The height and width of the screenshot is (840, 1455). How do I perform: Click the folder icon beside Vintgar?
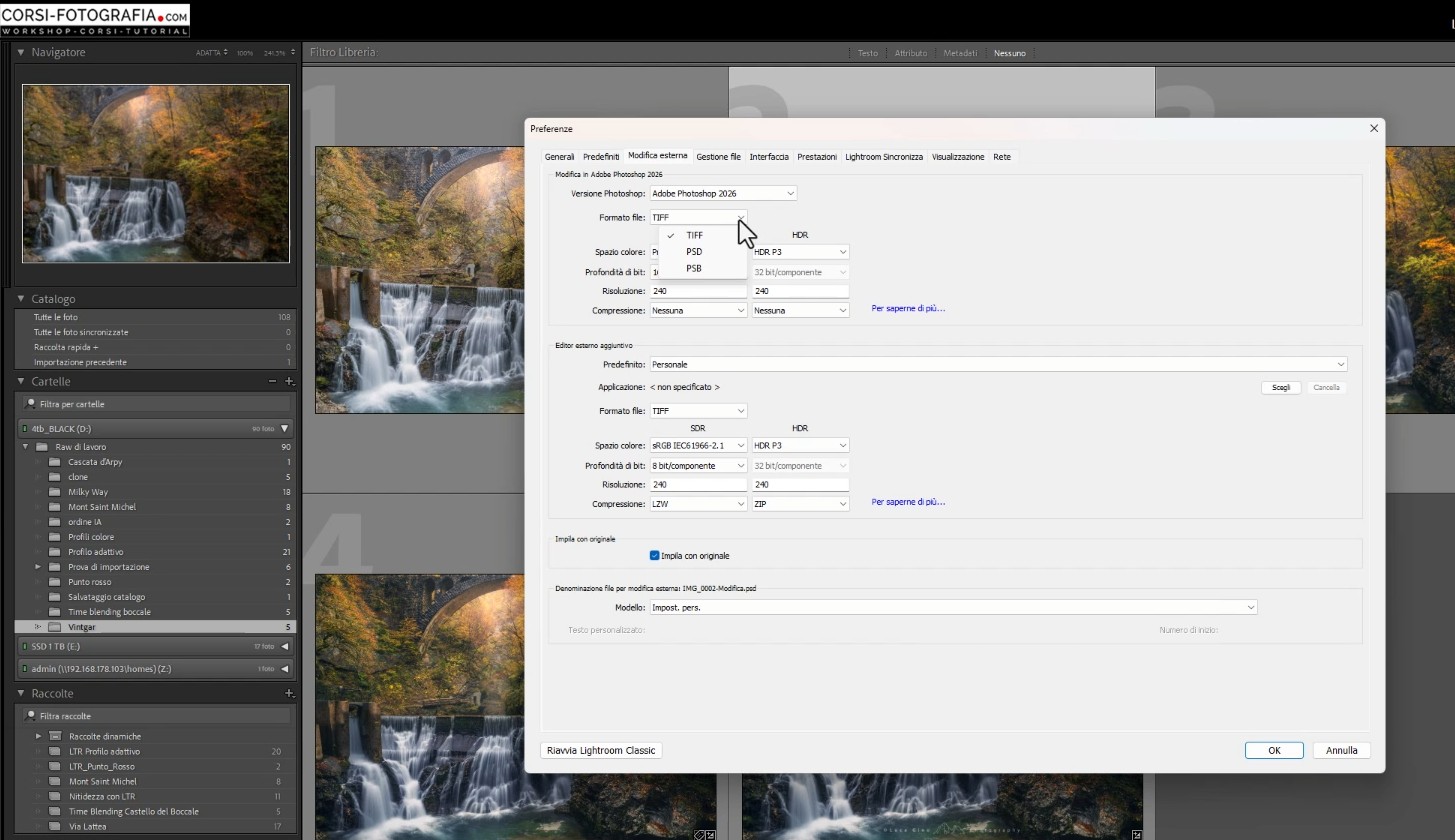click(52, 627)
